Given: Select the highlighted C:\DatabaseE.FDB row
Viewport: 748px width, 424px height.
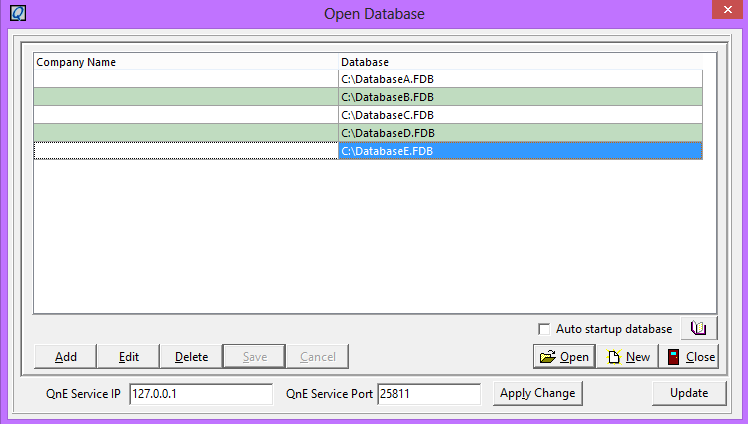Looking at the screenshot, I should coord(368,151).
